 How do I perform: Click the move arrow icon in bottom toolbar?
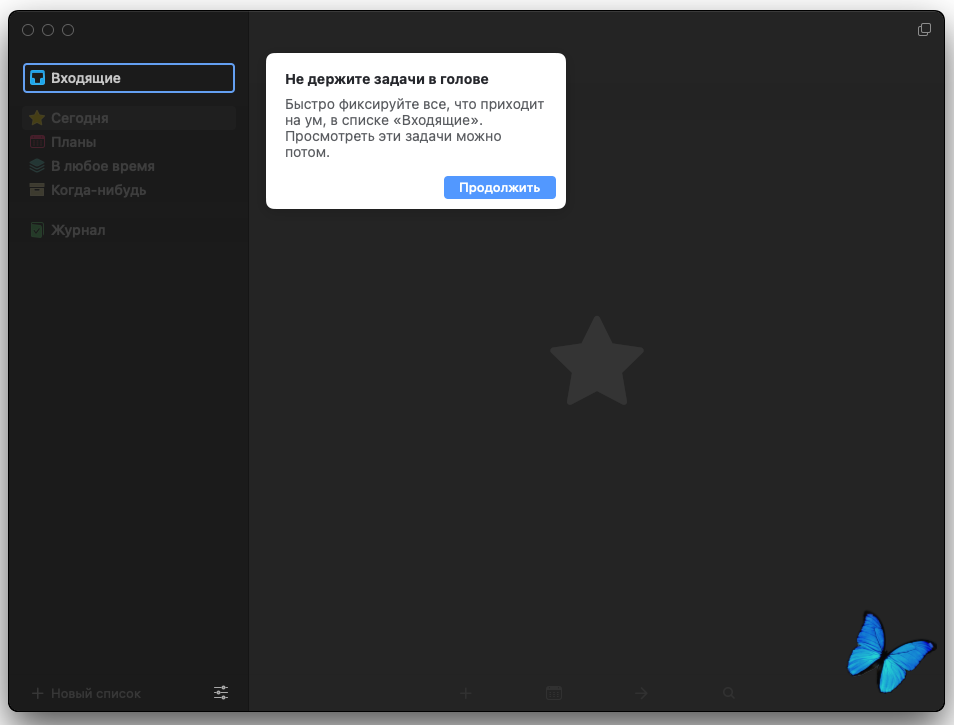pos(642,693)
